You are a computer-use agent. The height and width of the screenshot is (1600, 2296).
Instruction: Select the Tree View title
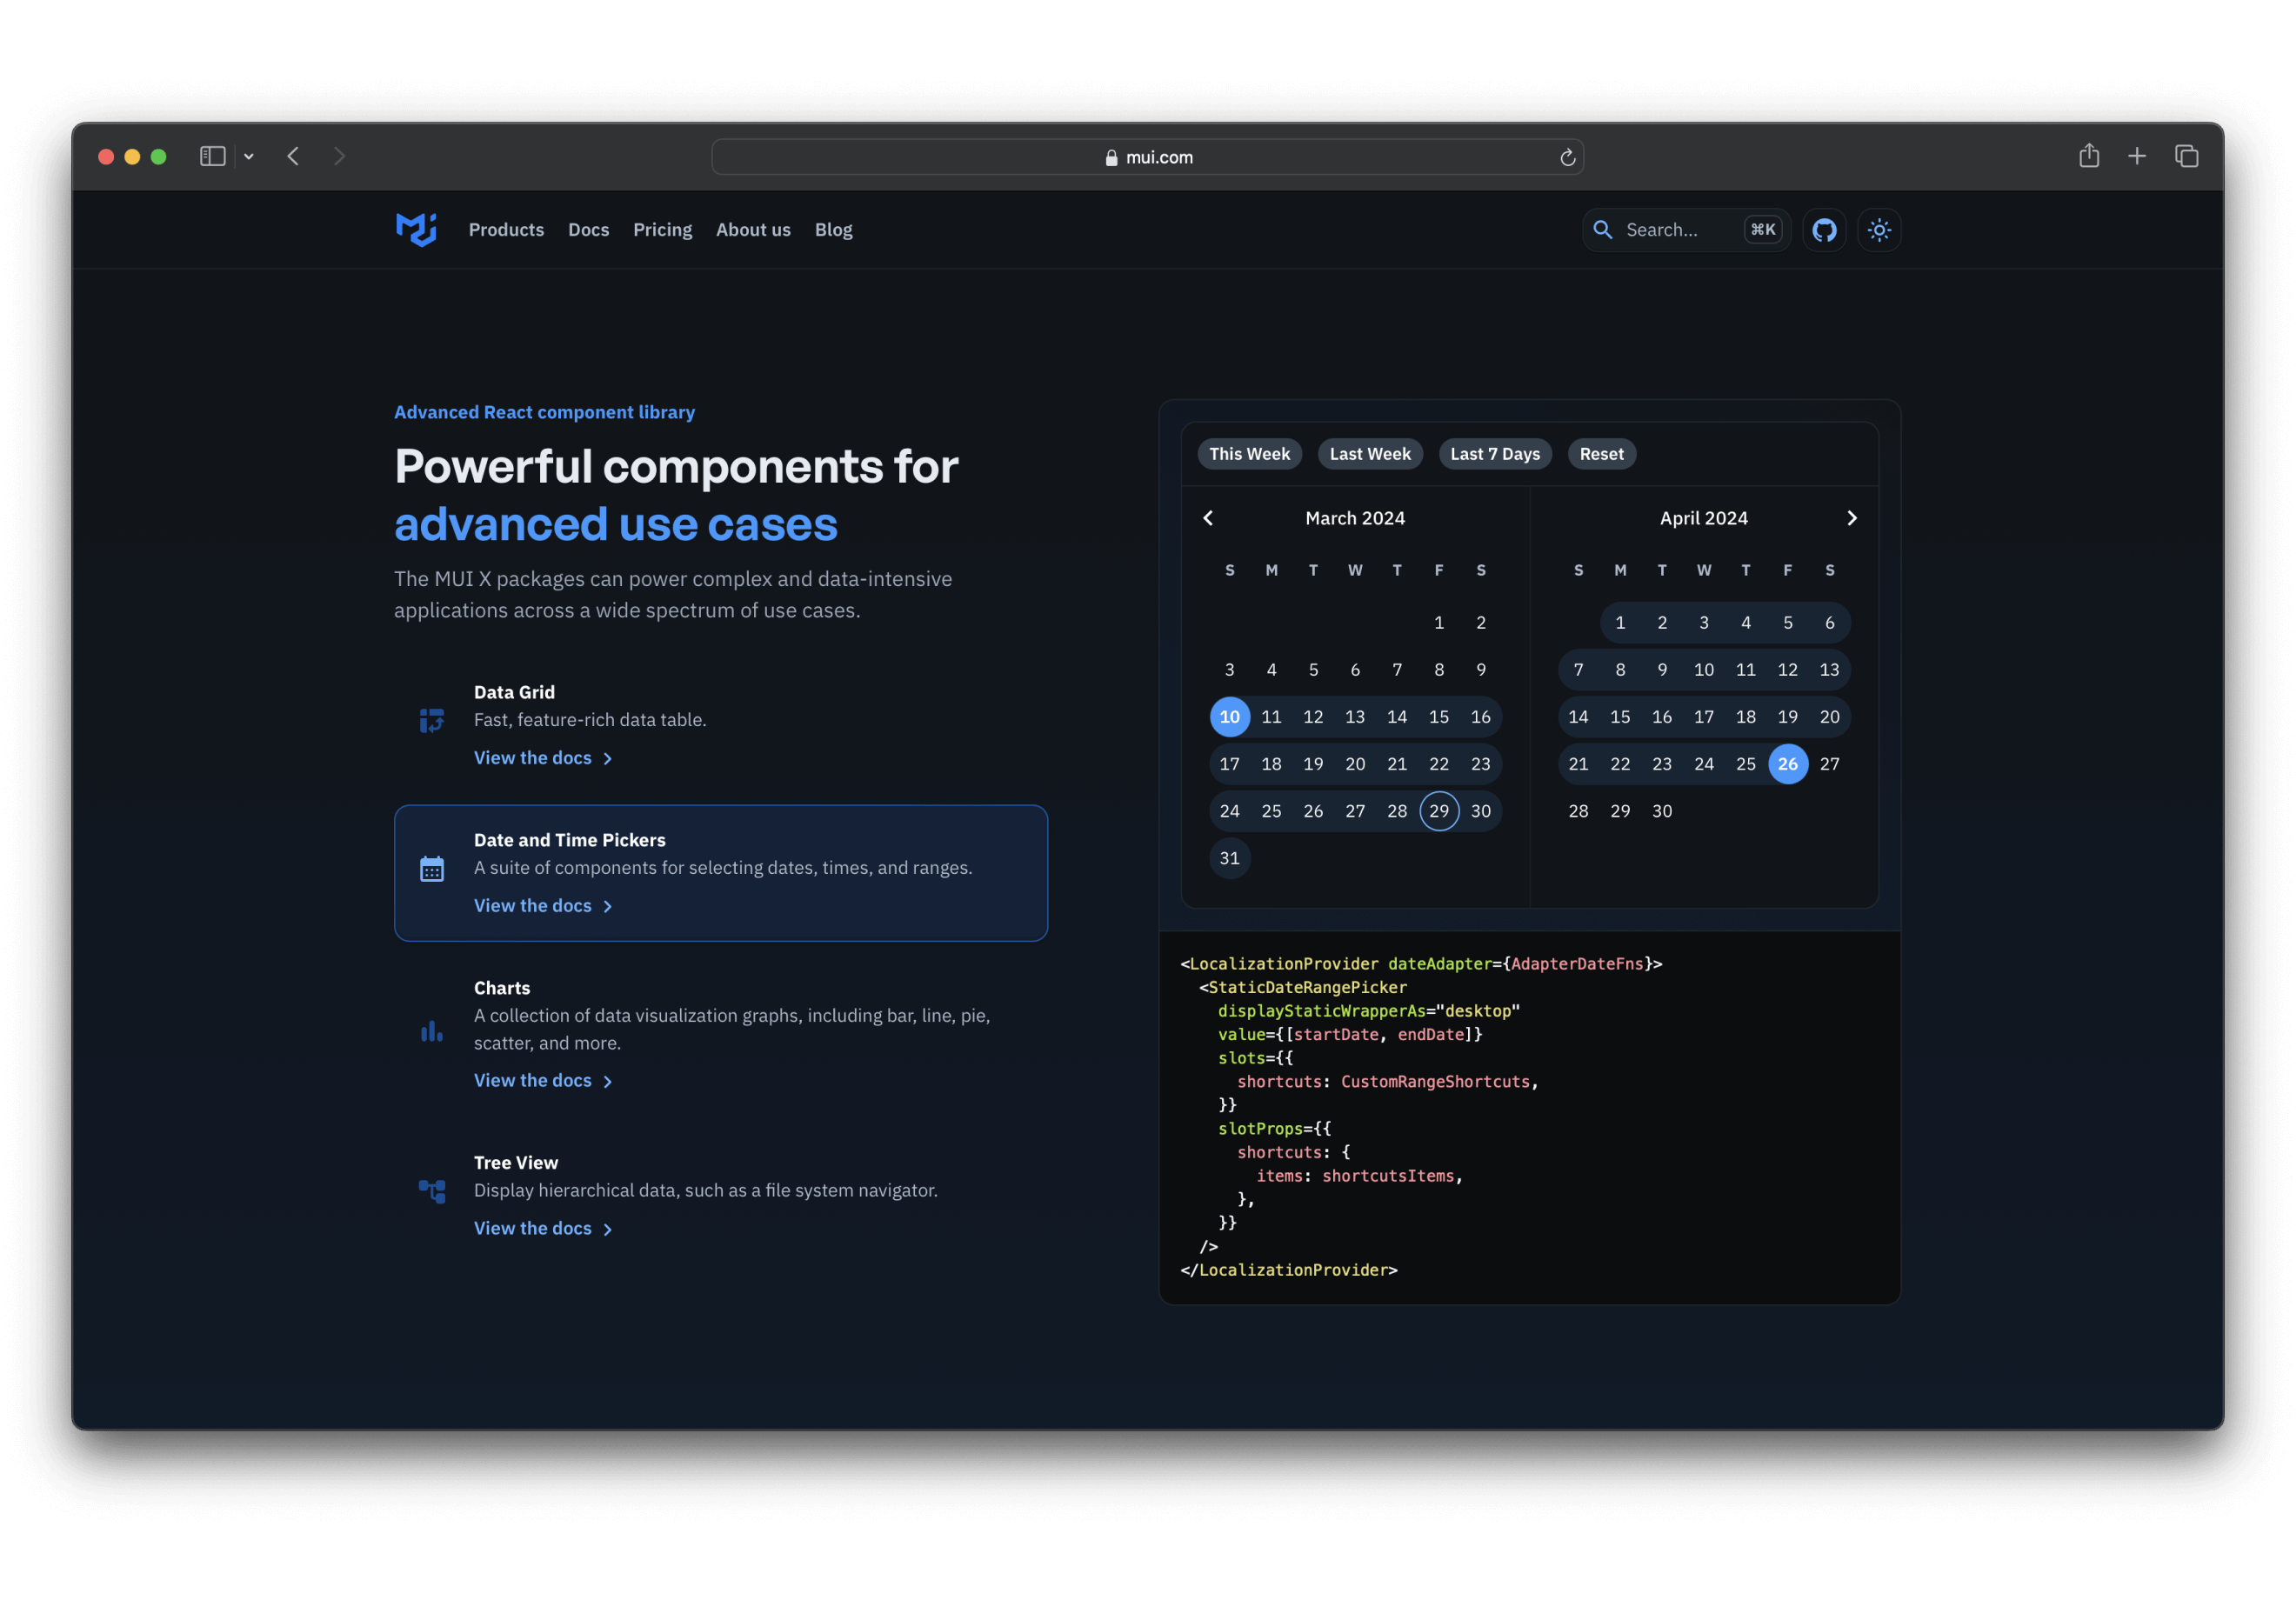pyautogui.click(x=516, y=1163)
